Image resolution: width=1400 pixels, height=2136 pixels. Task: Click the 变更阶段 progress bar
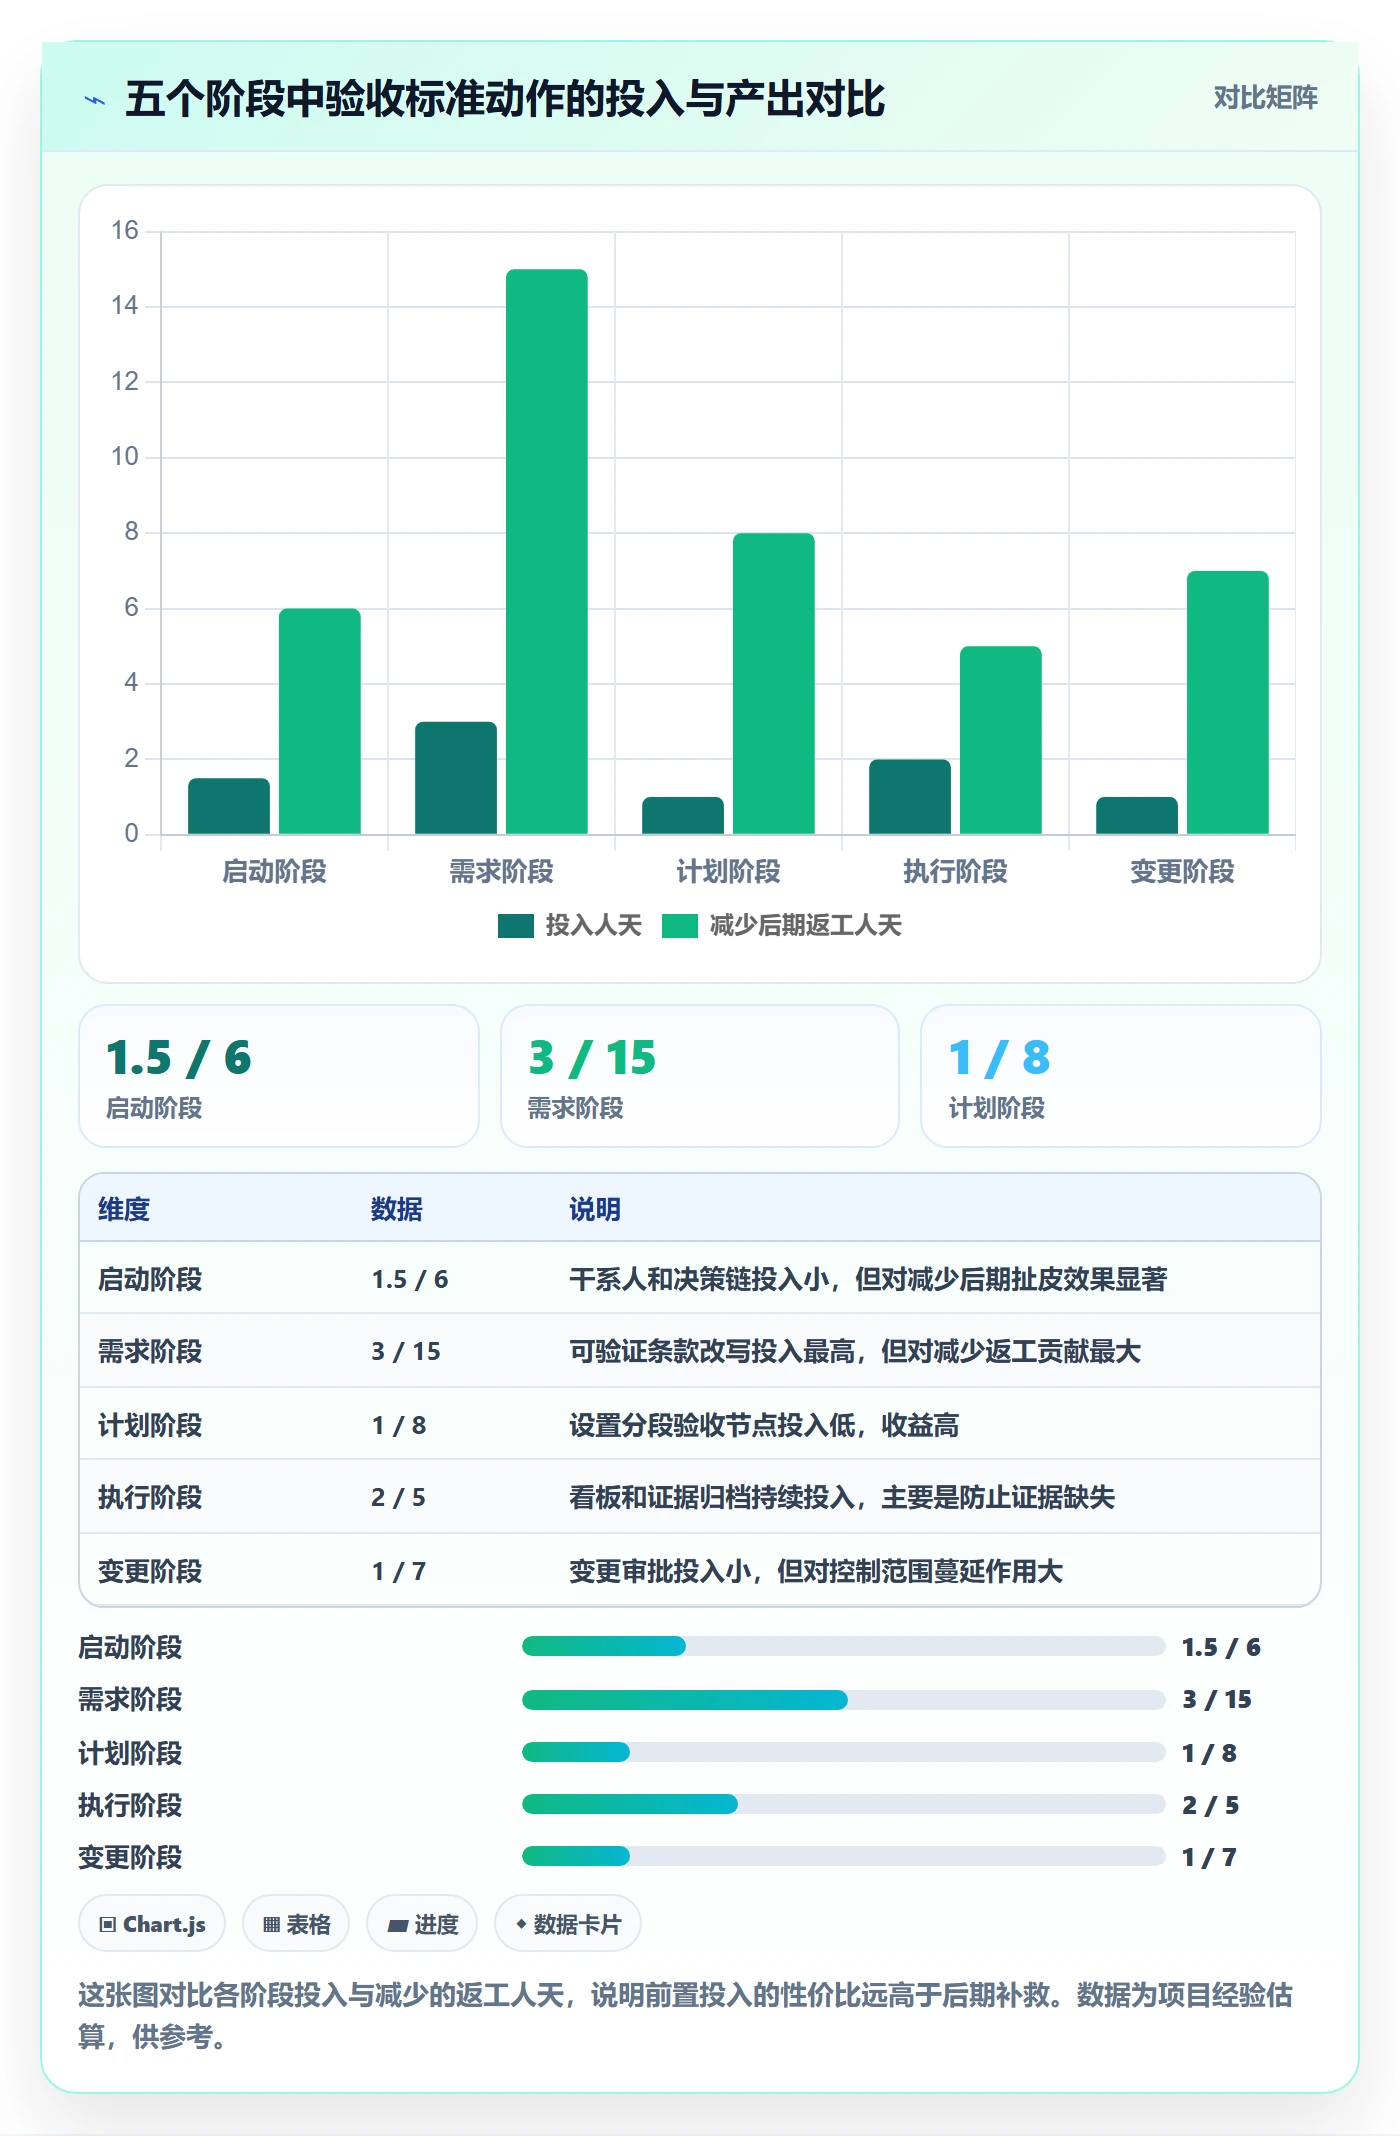(x=843, y=1856)
